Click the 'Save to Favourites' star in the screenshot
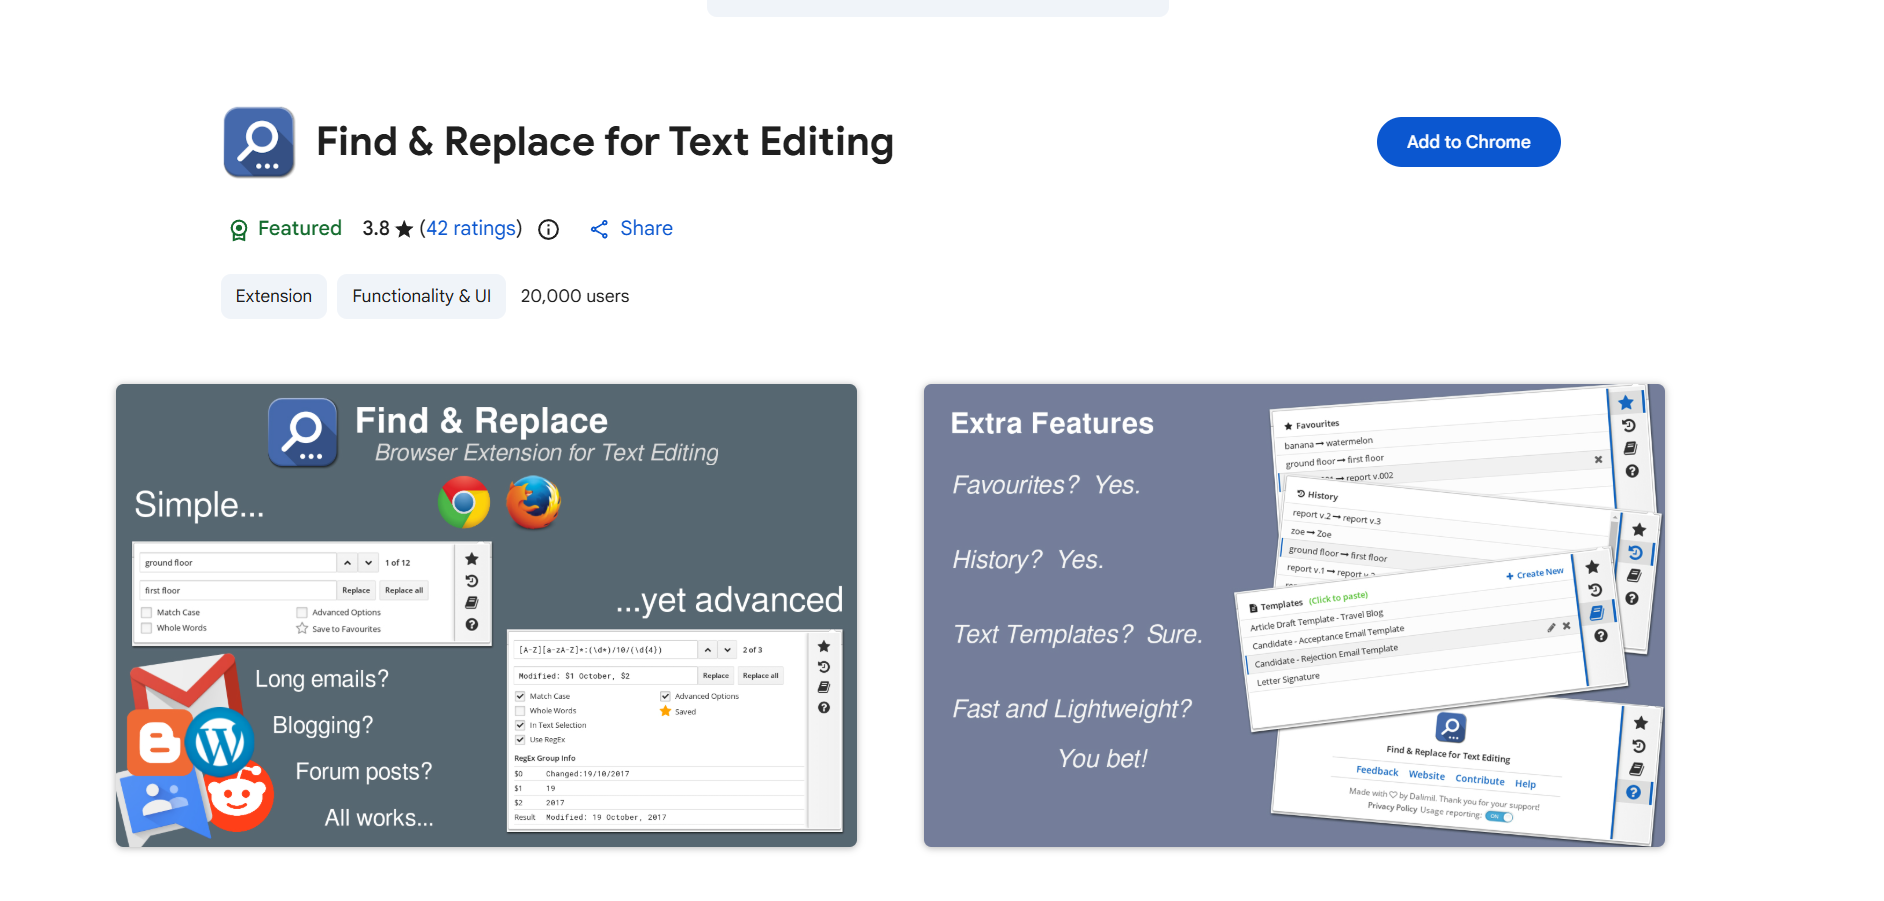This screenshot has width=1884, height=901. click(302, 629)
